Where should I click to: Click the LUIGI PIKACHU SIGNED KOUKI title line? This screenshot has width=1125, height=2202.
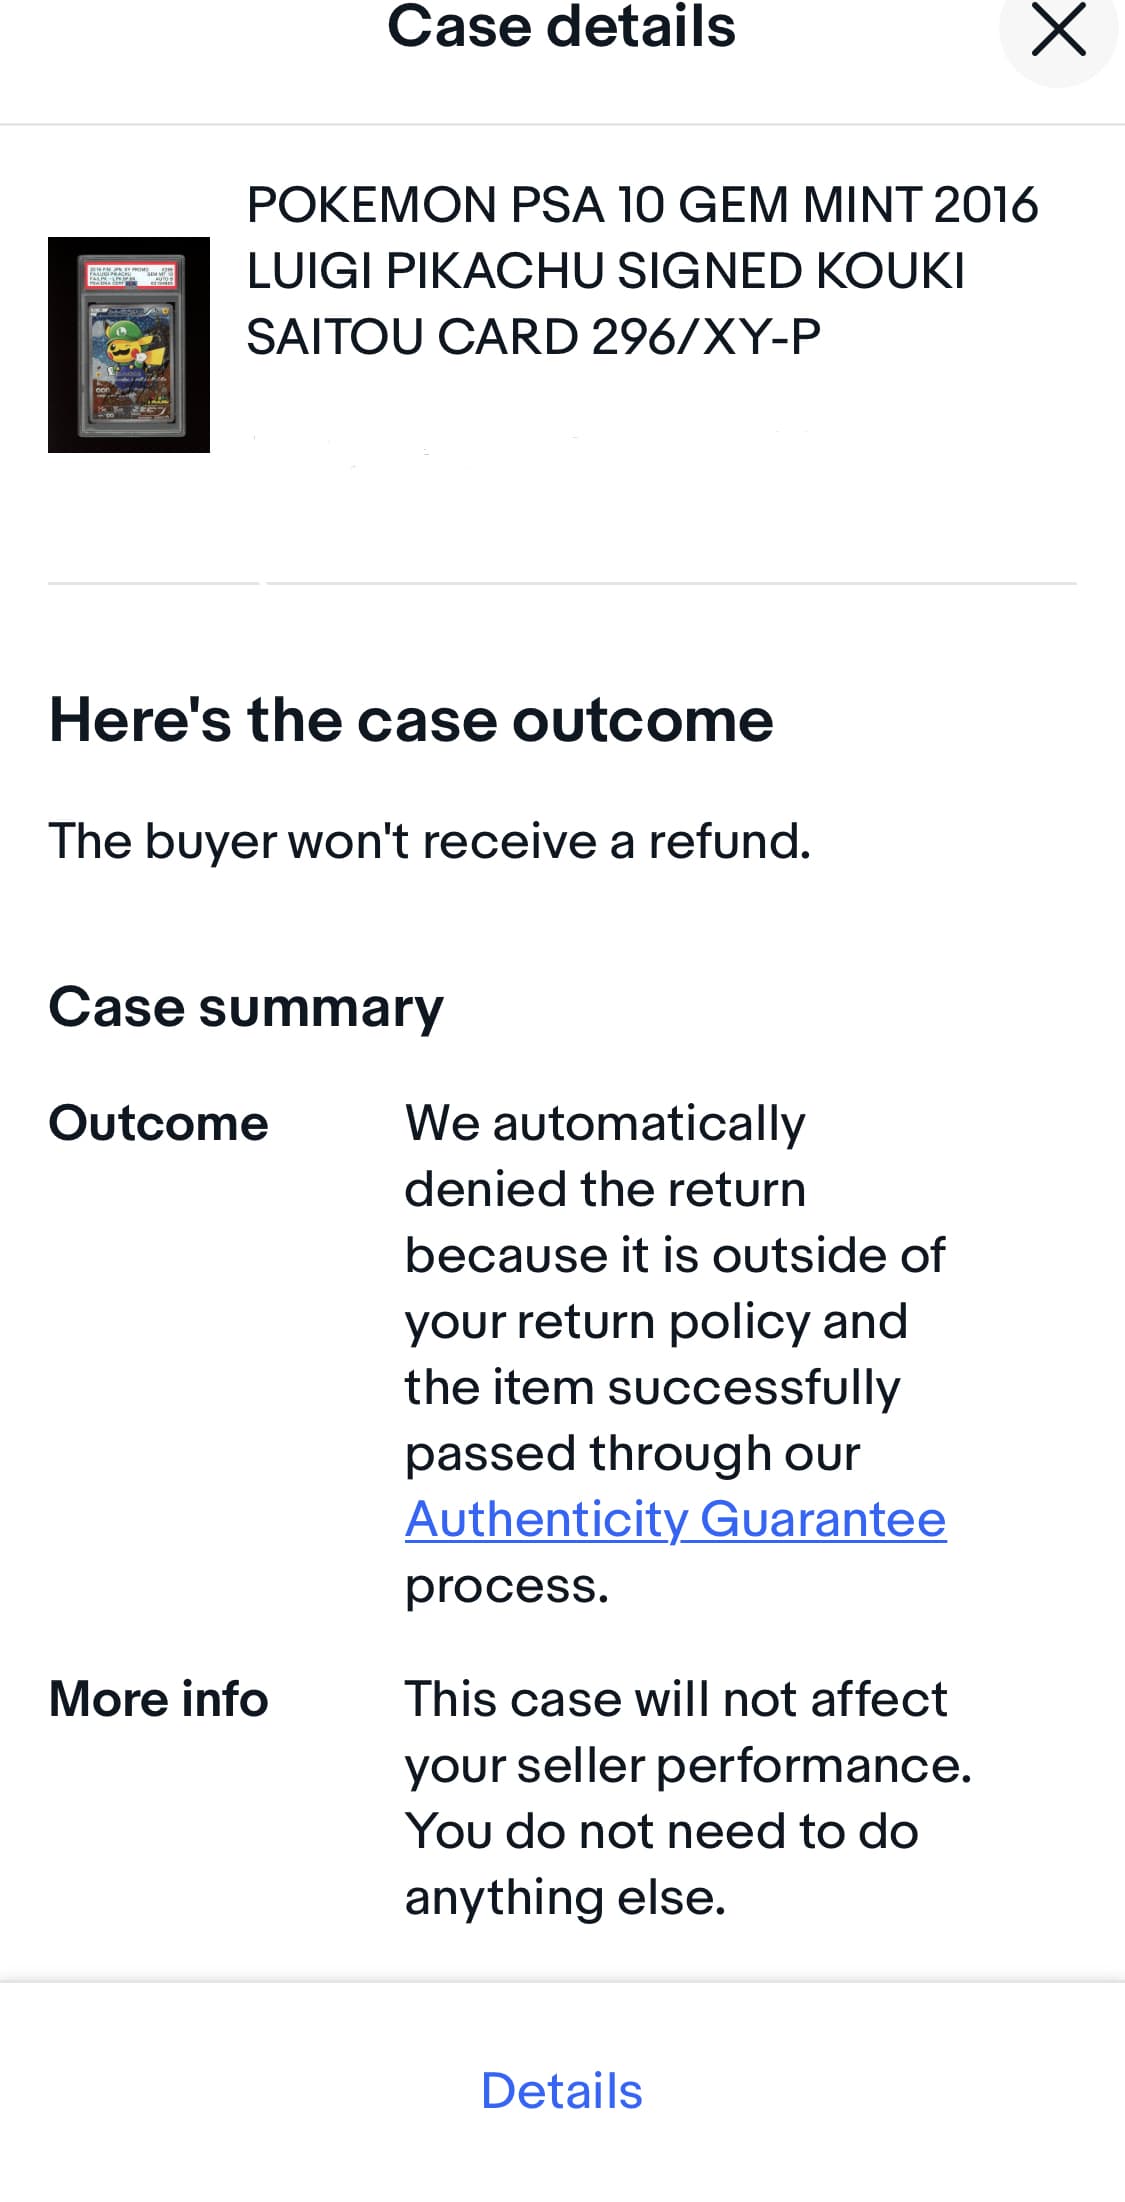tap(606, 271)
